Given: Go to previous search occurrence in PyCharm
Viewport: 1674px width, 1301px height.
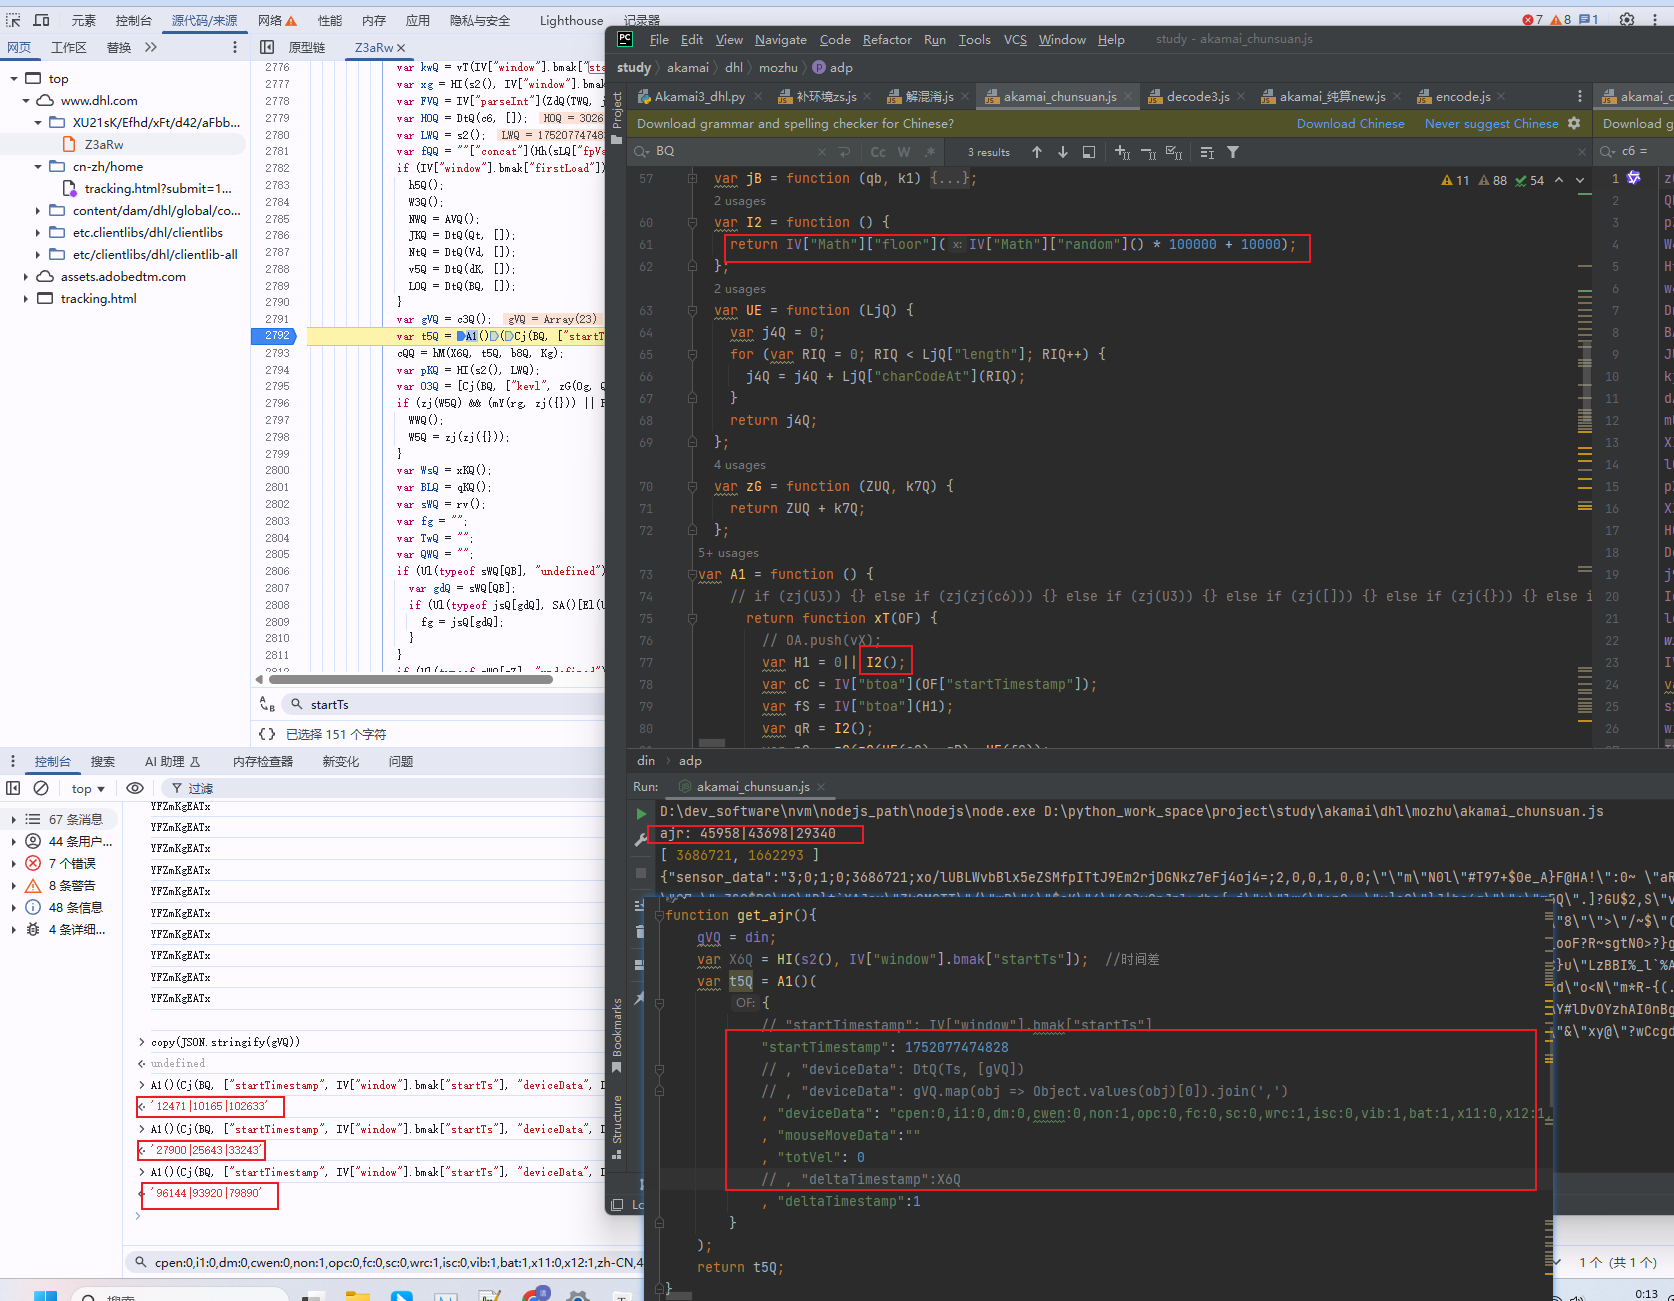Looking at the screenshot, I should pyautogui.click(x=1037, y=152).
